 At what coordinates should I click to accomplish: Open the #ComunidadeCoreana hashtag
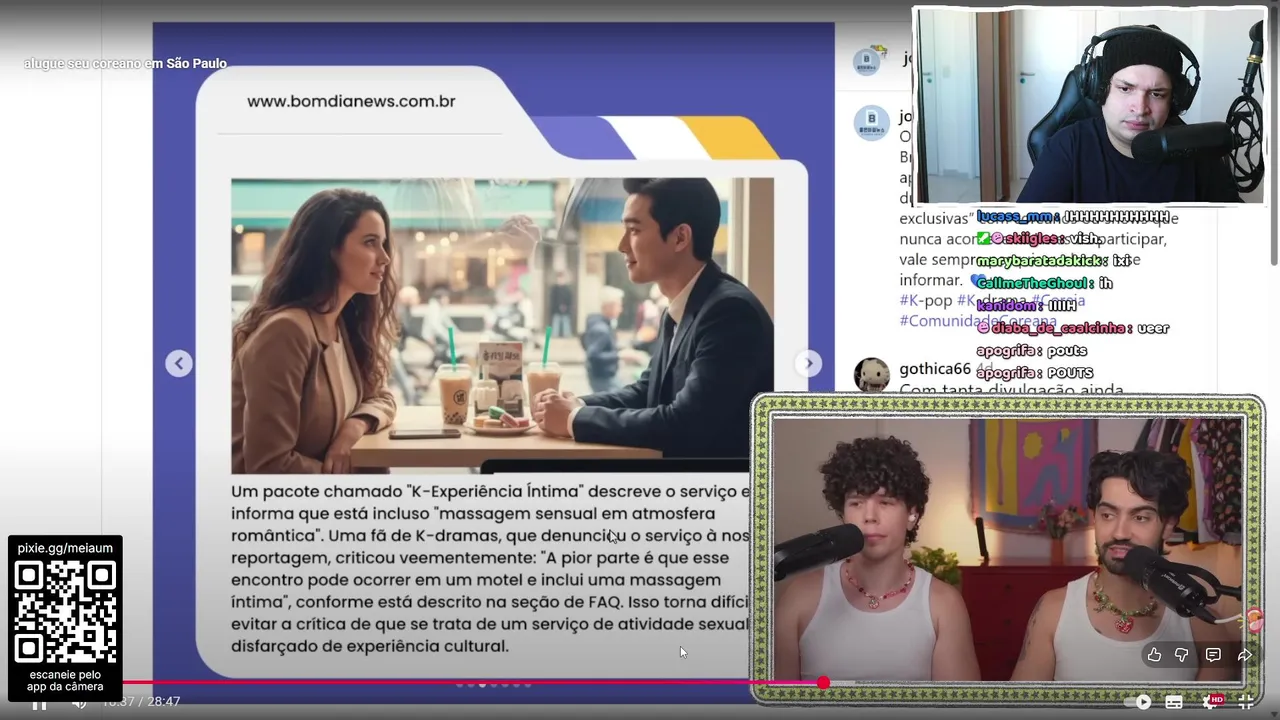point(978,321)
